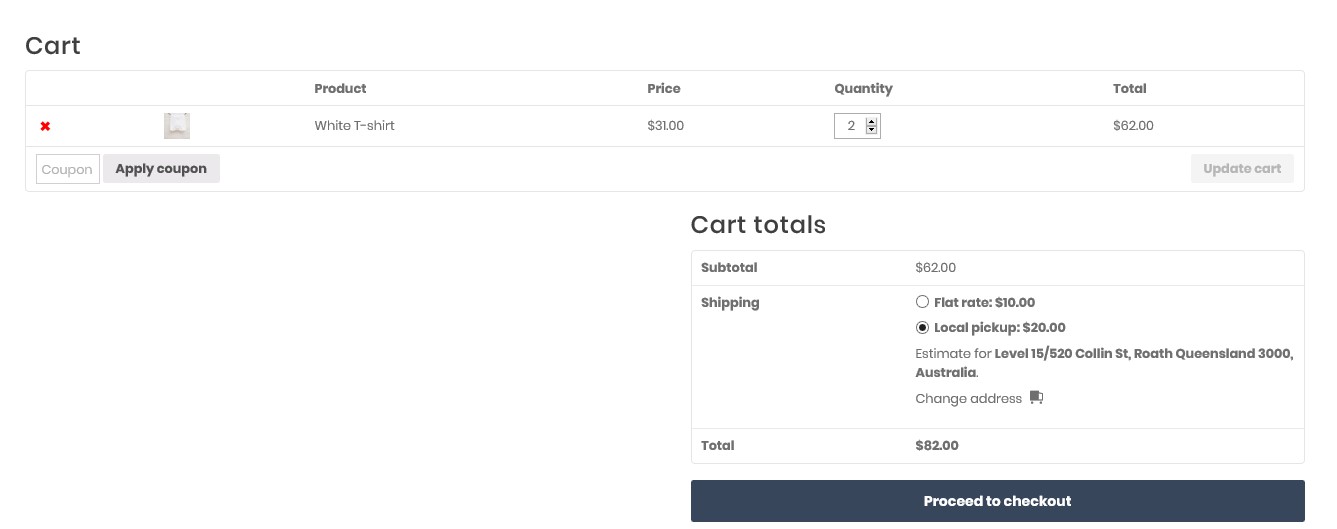Click the Product column header
The height and width of the screenshot is (529, 1337).
pos(340,88)
